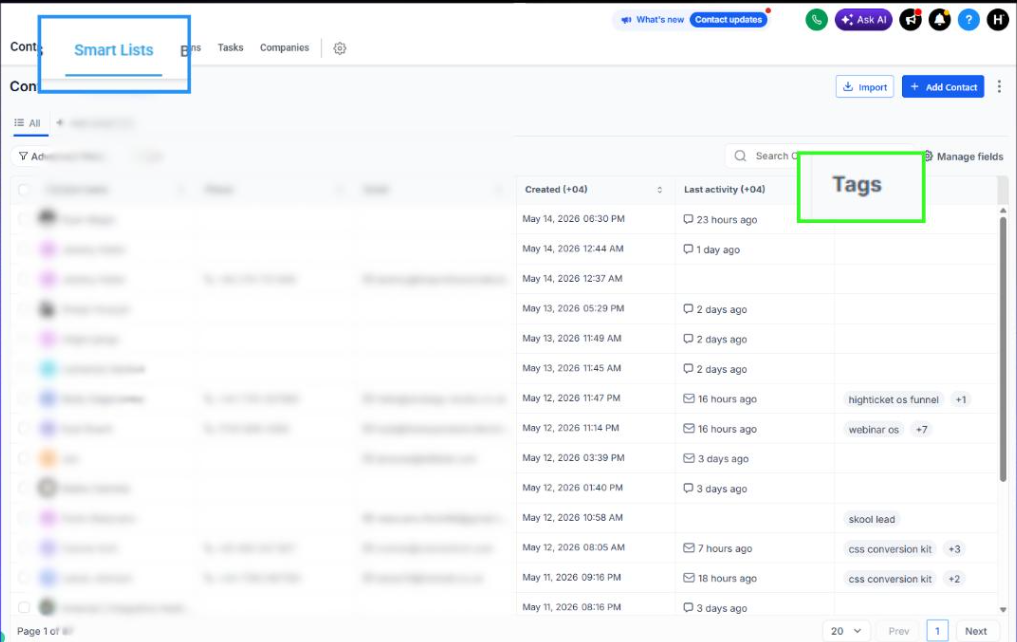Screen dimensions: 1017x642
Task: Click chat icon in May 12 01:40 PM row
Action: [x=688, y=488]
